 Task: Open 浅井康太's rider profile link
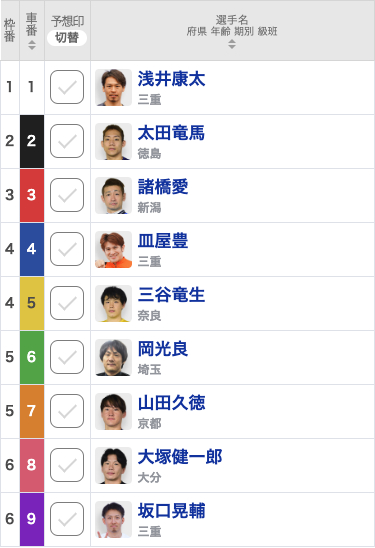[171, 79]
